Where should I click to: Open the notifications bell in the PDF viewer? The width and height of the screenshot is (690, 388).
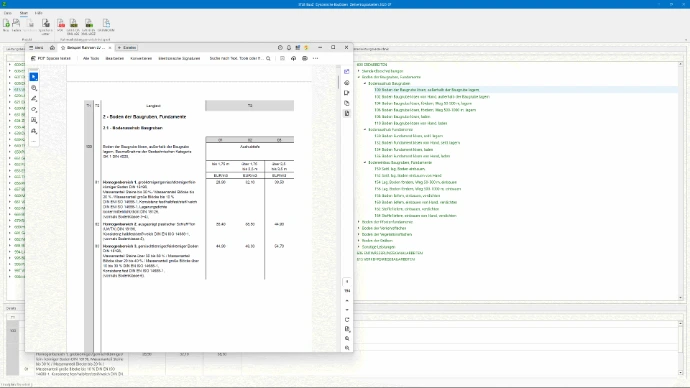click(289, 48)
